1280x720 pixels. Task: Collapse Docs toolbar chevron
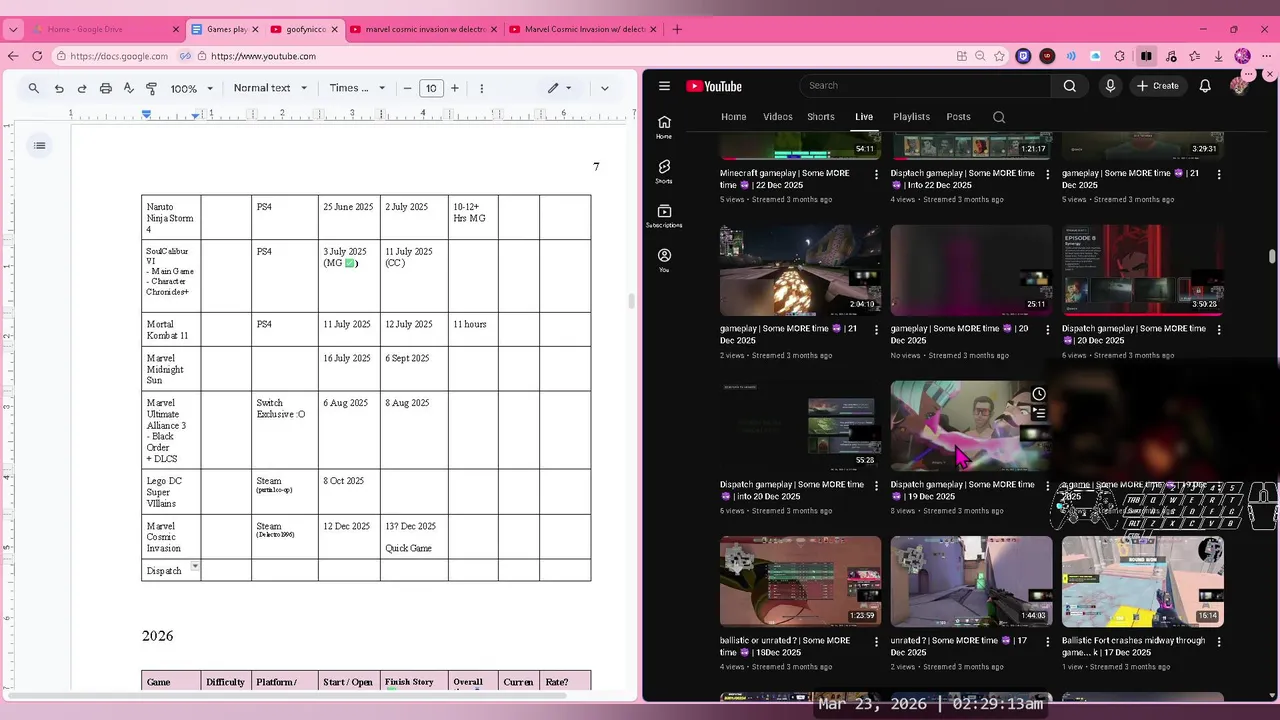pos(604,88)
